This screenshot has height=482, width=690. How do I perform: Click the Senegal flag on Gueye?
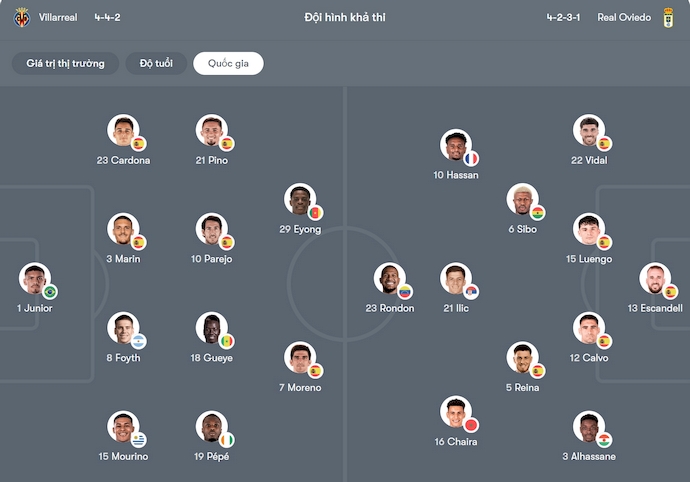pyautogui.click(x=227, y=341)
